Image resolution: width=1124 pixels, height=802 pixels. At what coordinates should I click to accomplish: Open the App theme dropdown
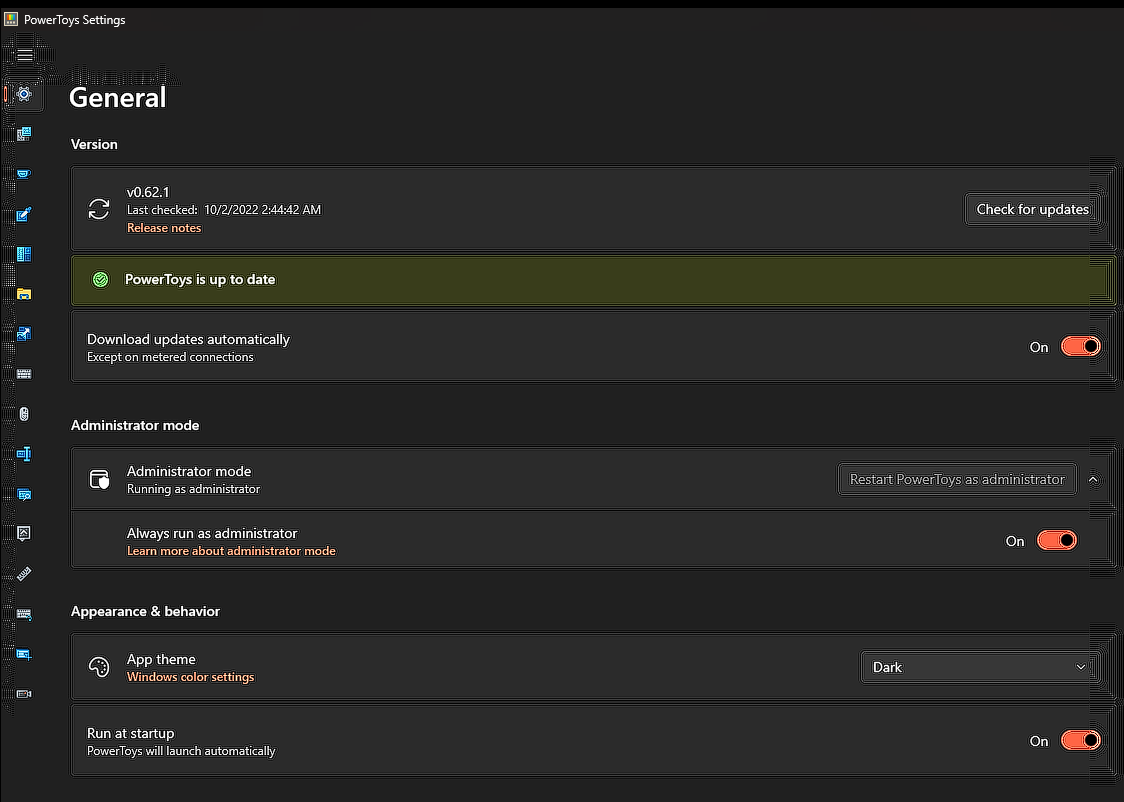tap(978, 667)
